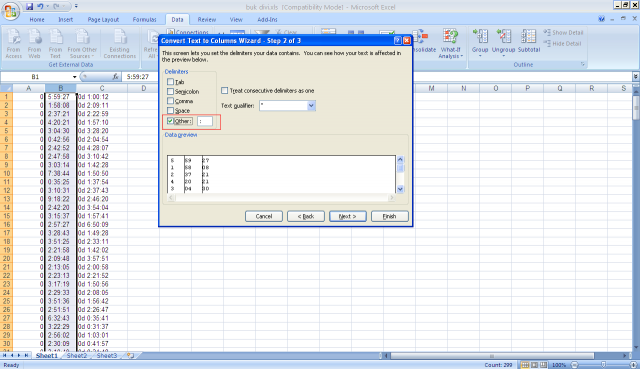The image size is (640, 369).
Task: Enable the Space delimiter checkbox
Action: 170,110
